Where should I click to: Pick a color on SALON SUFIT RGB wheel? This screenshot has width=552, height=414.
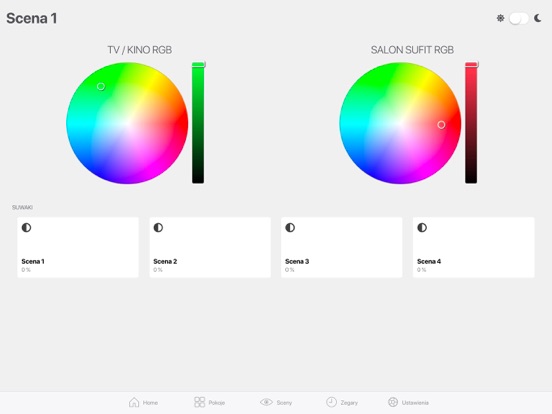[400, 123]
